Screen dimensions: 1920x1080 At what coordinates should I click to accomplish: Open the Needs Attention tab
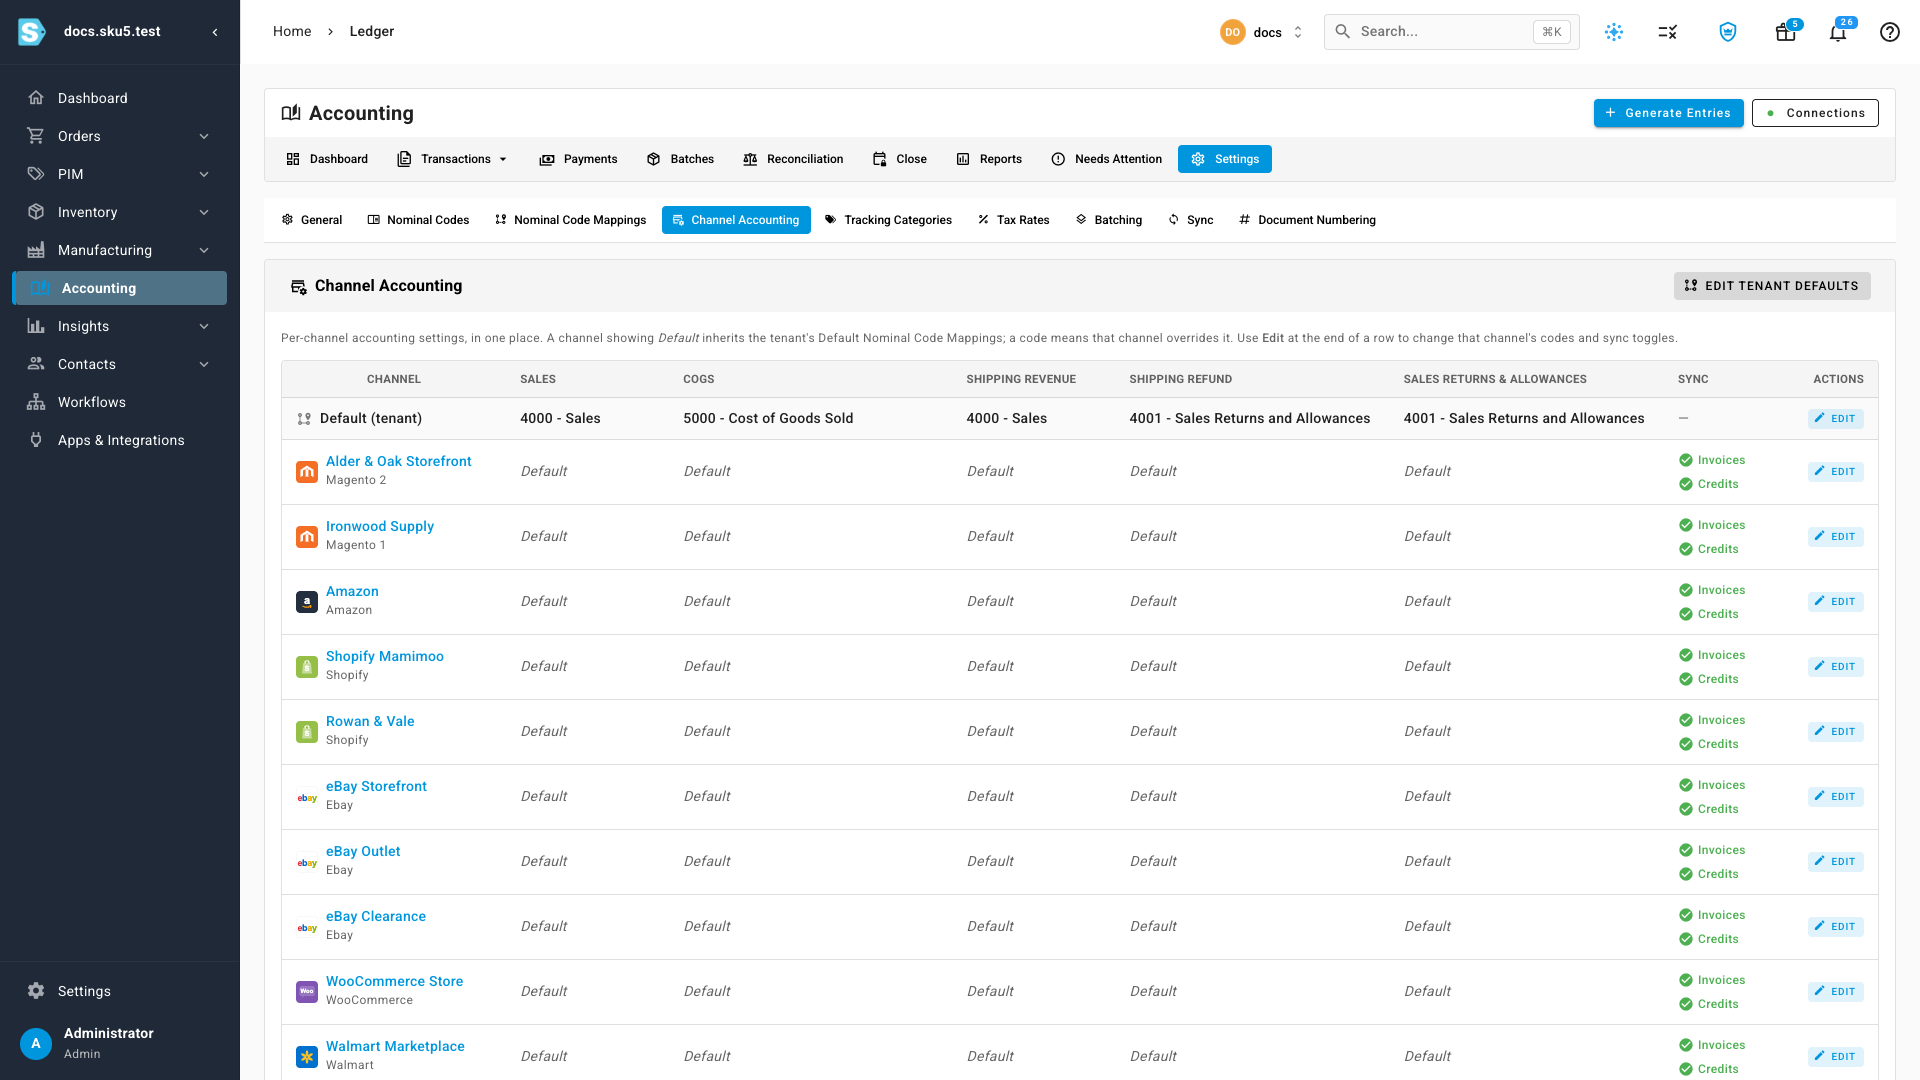(x=1107, y=159)
